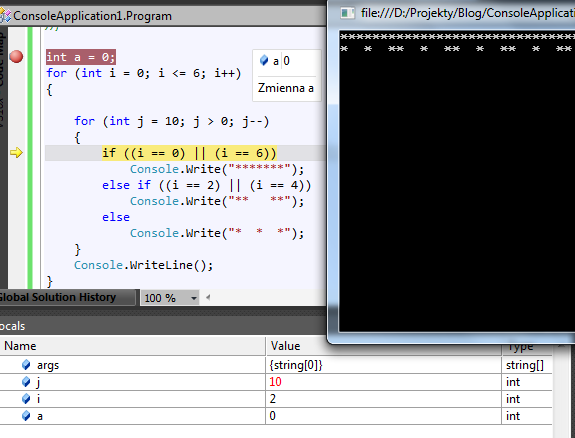Screen dimensions: 575x438
Task: Click the variable name i in Locals
Action: point(38,399)
